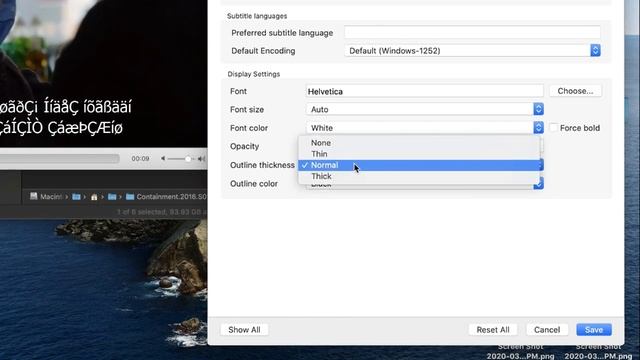
Task: Adjust the player volume slider
Action: point(182,158)
